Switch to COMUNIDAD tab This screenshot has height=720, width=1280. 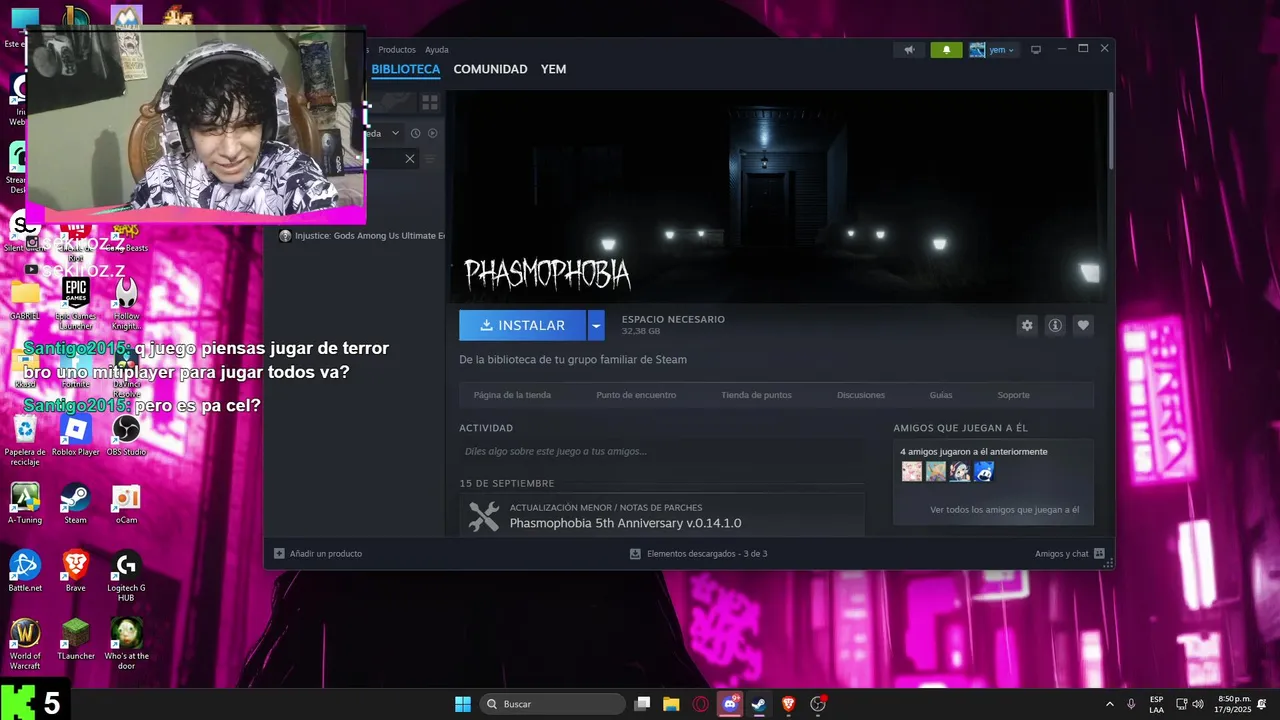pos(490,69)
